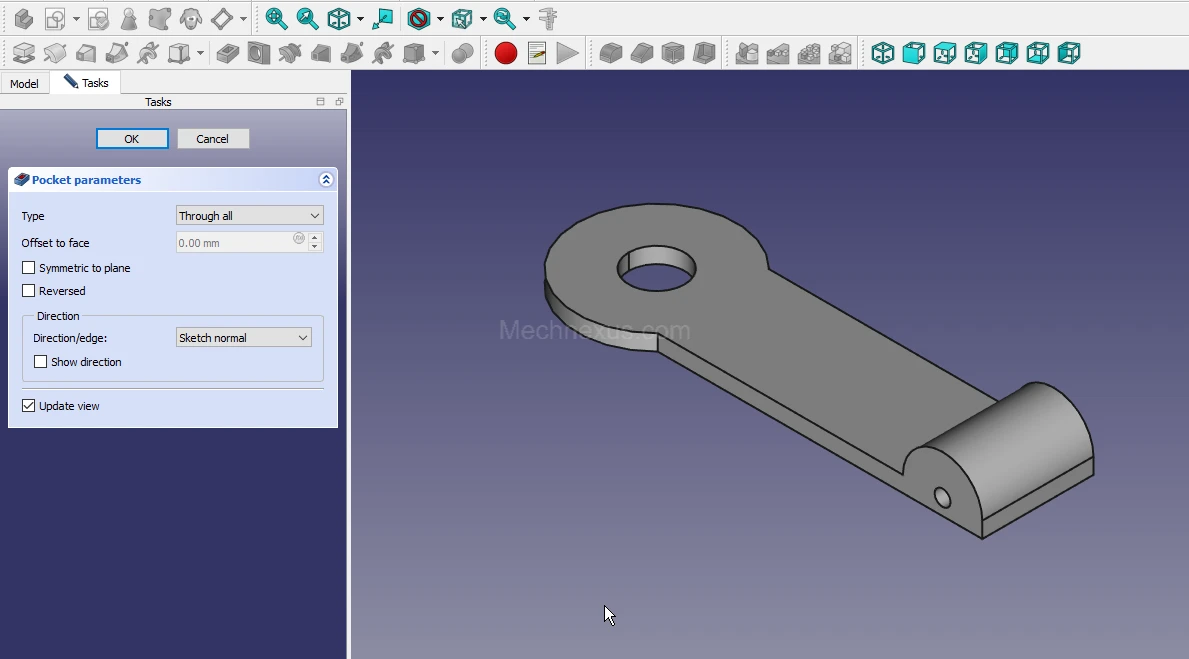Open the measure distance caliper tool

pyautogui.click(x=548, y=18)
